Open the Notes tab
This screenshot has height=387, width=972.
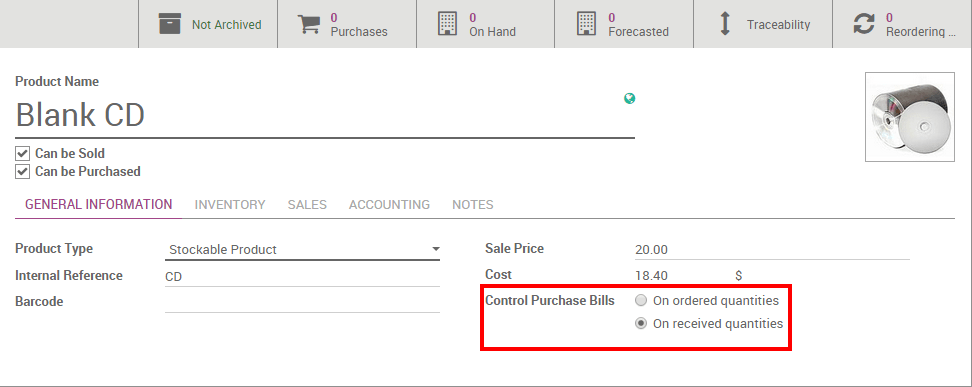pos(473,205)
